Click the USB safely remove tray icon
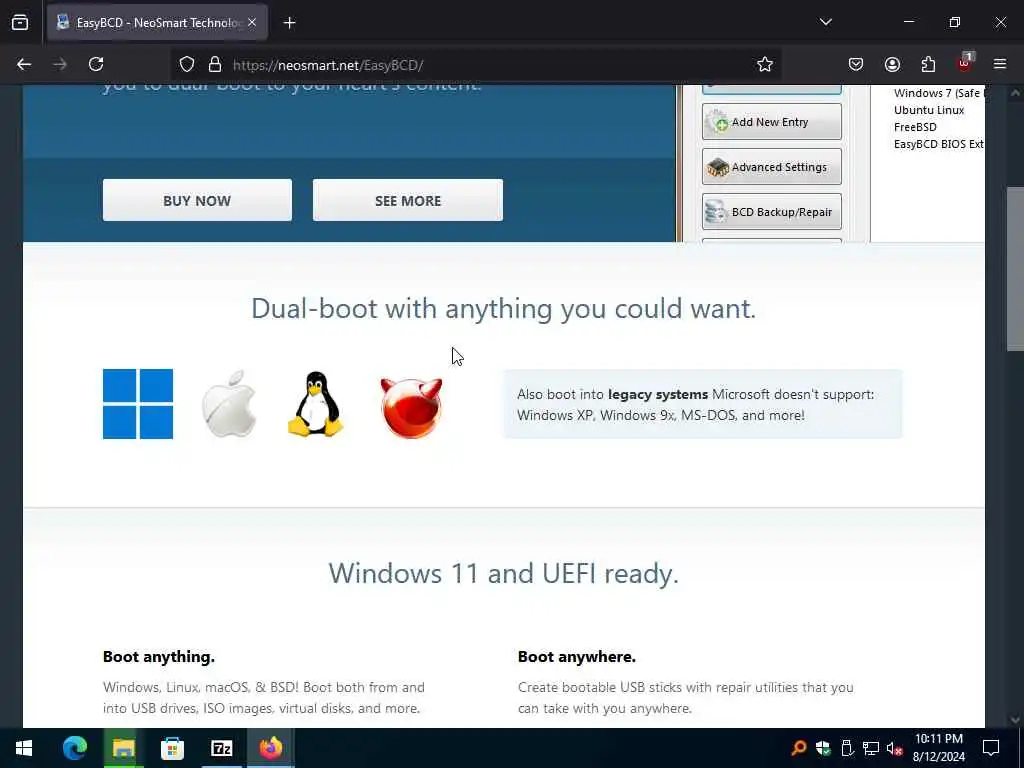The height and width of the screenshot is (768, 1024). point(847,748)
